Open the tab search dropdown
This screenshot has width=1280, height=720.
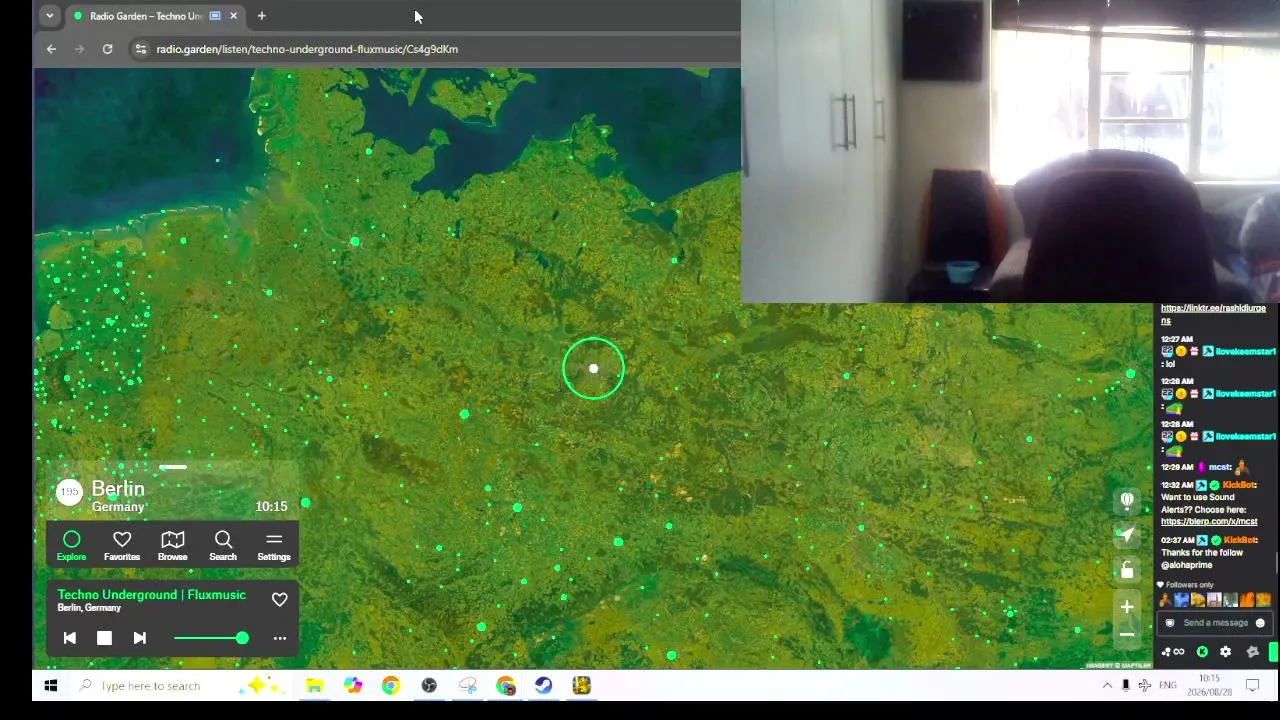click(49, 16)
